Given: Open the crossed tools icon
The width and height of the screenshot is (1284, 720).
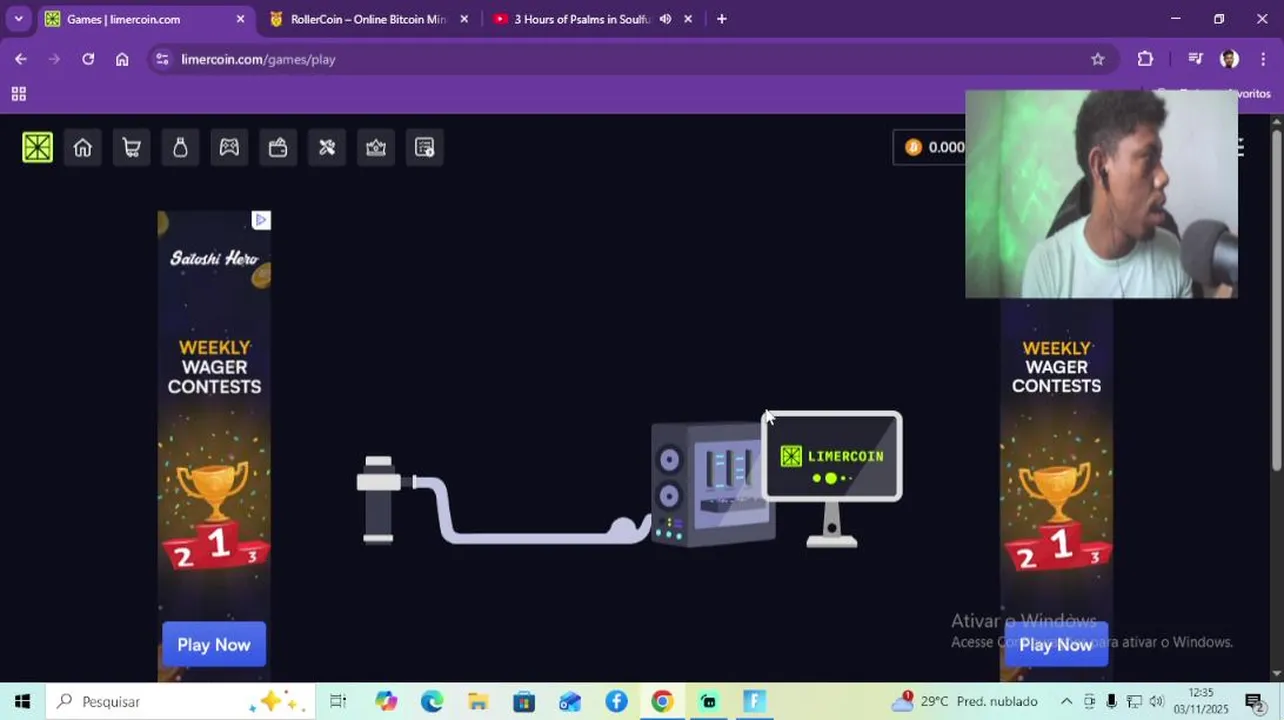Looking at the screenshot, I should click(327, 148).
